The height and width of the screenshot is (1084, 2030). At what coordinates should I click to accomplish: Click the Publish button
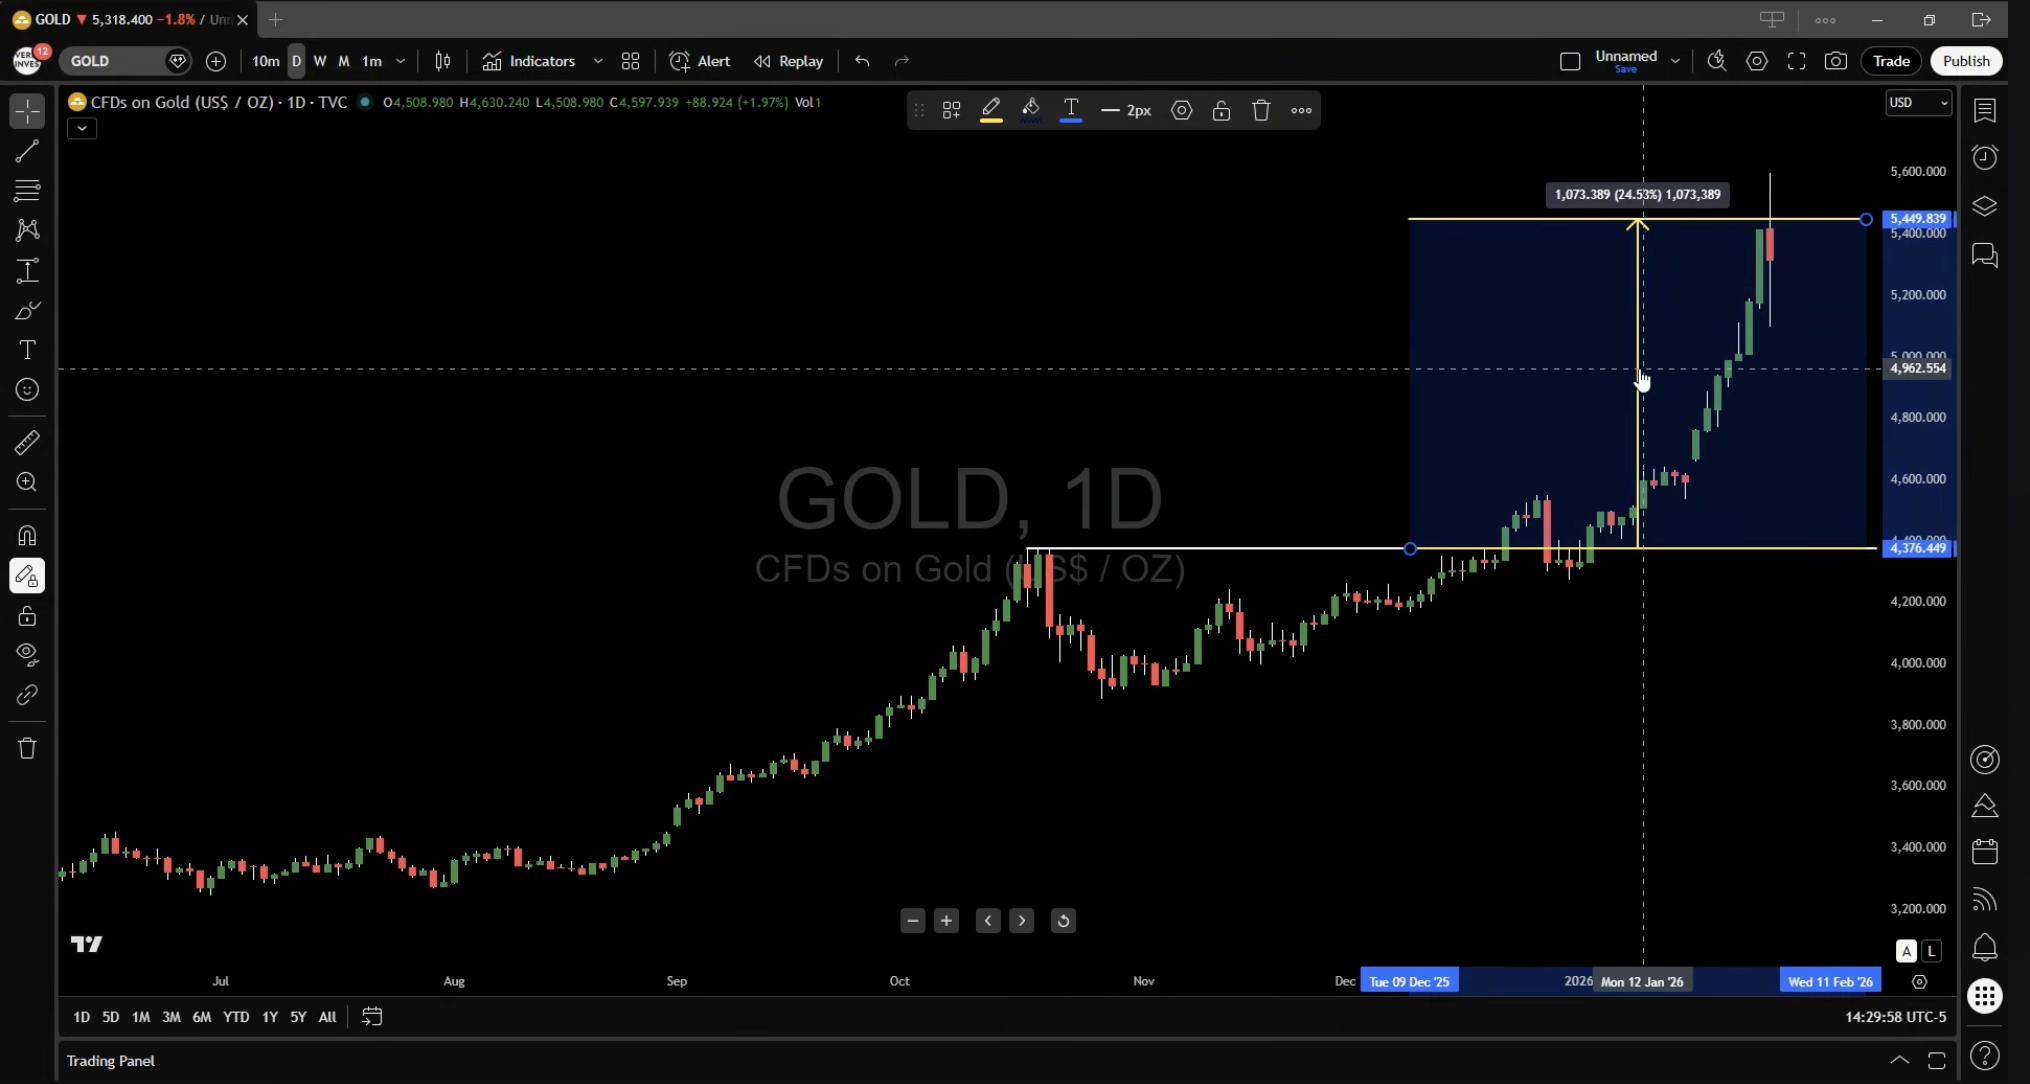(1966, 61)
